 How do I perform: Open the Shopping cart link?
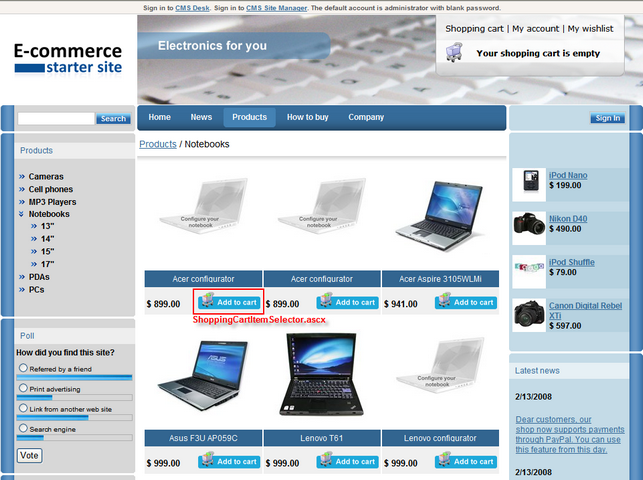click(x=474, y=29)
